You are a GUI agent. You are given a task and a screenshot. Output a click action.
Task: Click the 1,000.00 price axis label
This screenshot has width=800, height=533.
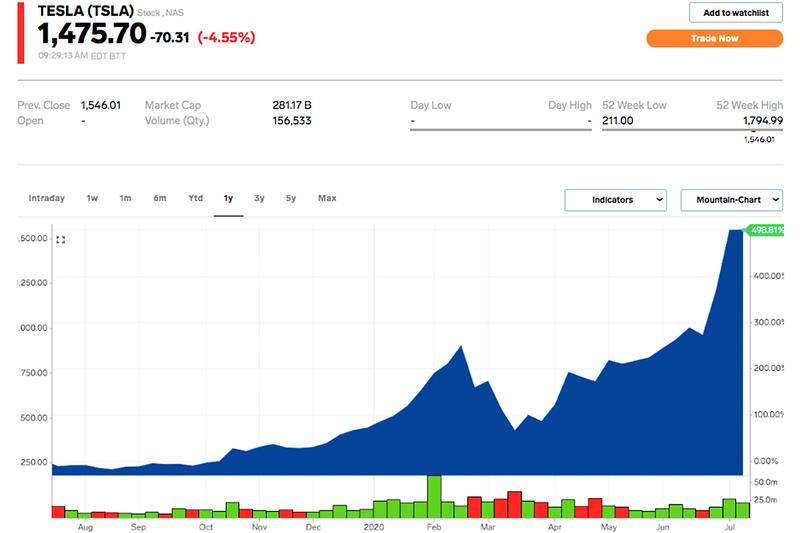pos(33,328)
